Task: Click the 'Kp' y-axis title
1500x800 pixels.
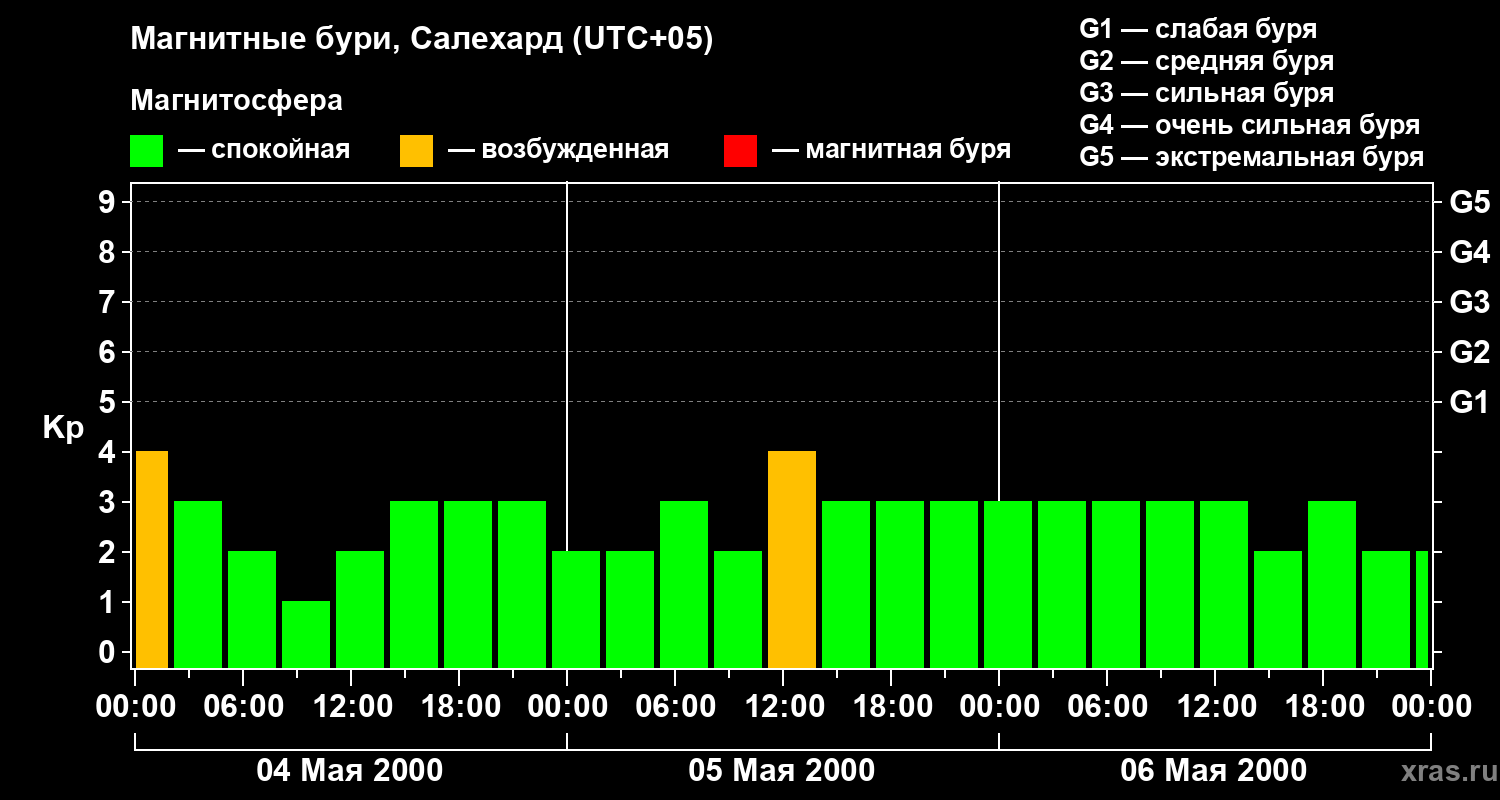Action: coord(63,428)
